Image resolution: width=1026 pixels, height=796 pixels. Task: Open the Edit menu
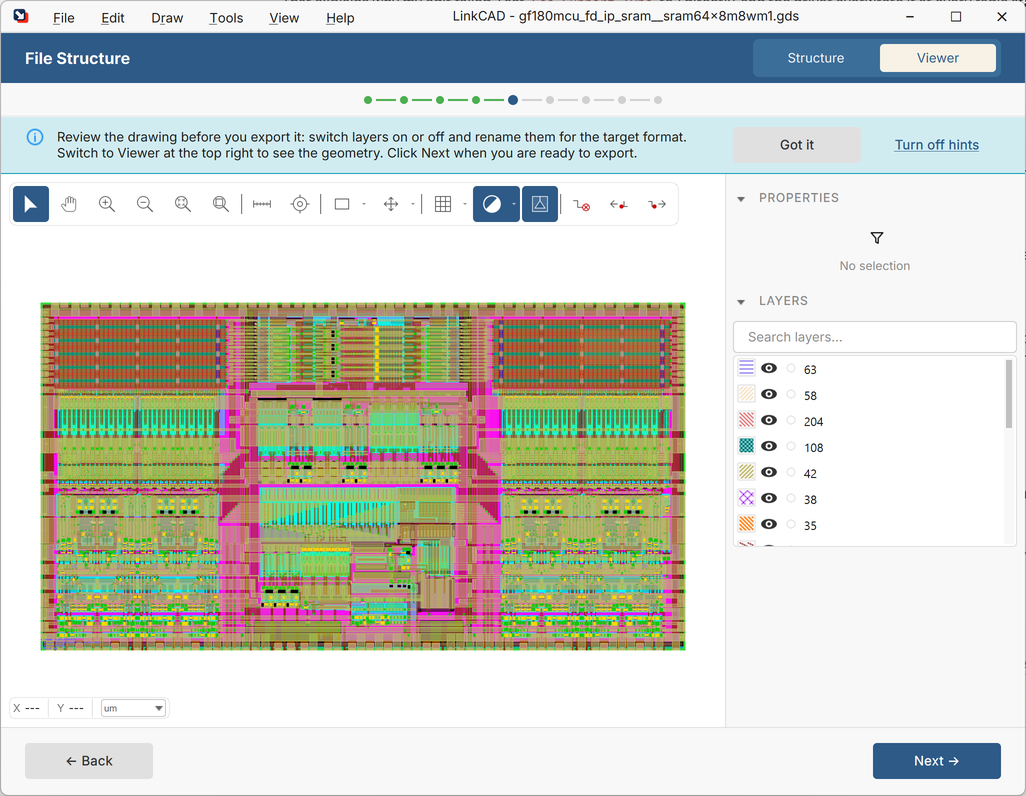pos(113,18)
